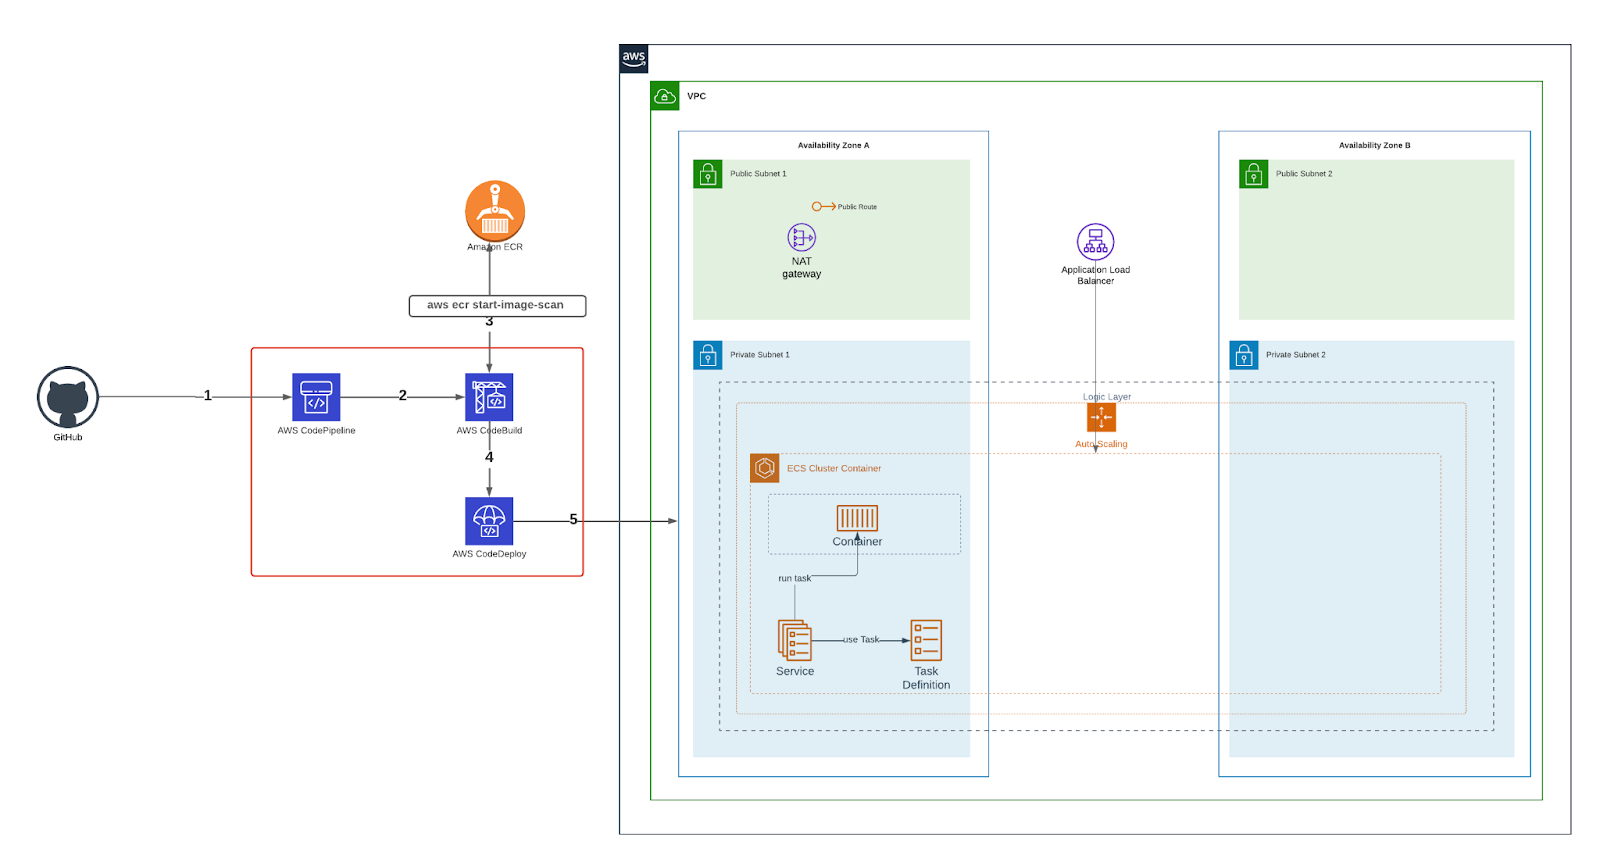Select the Application Load Balancer icon
1600x855 pixels.
click(x=1095, y=242)
